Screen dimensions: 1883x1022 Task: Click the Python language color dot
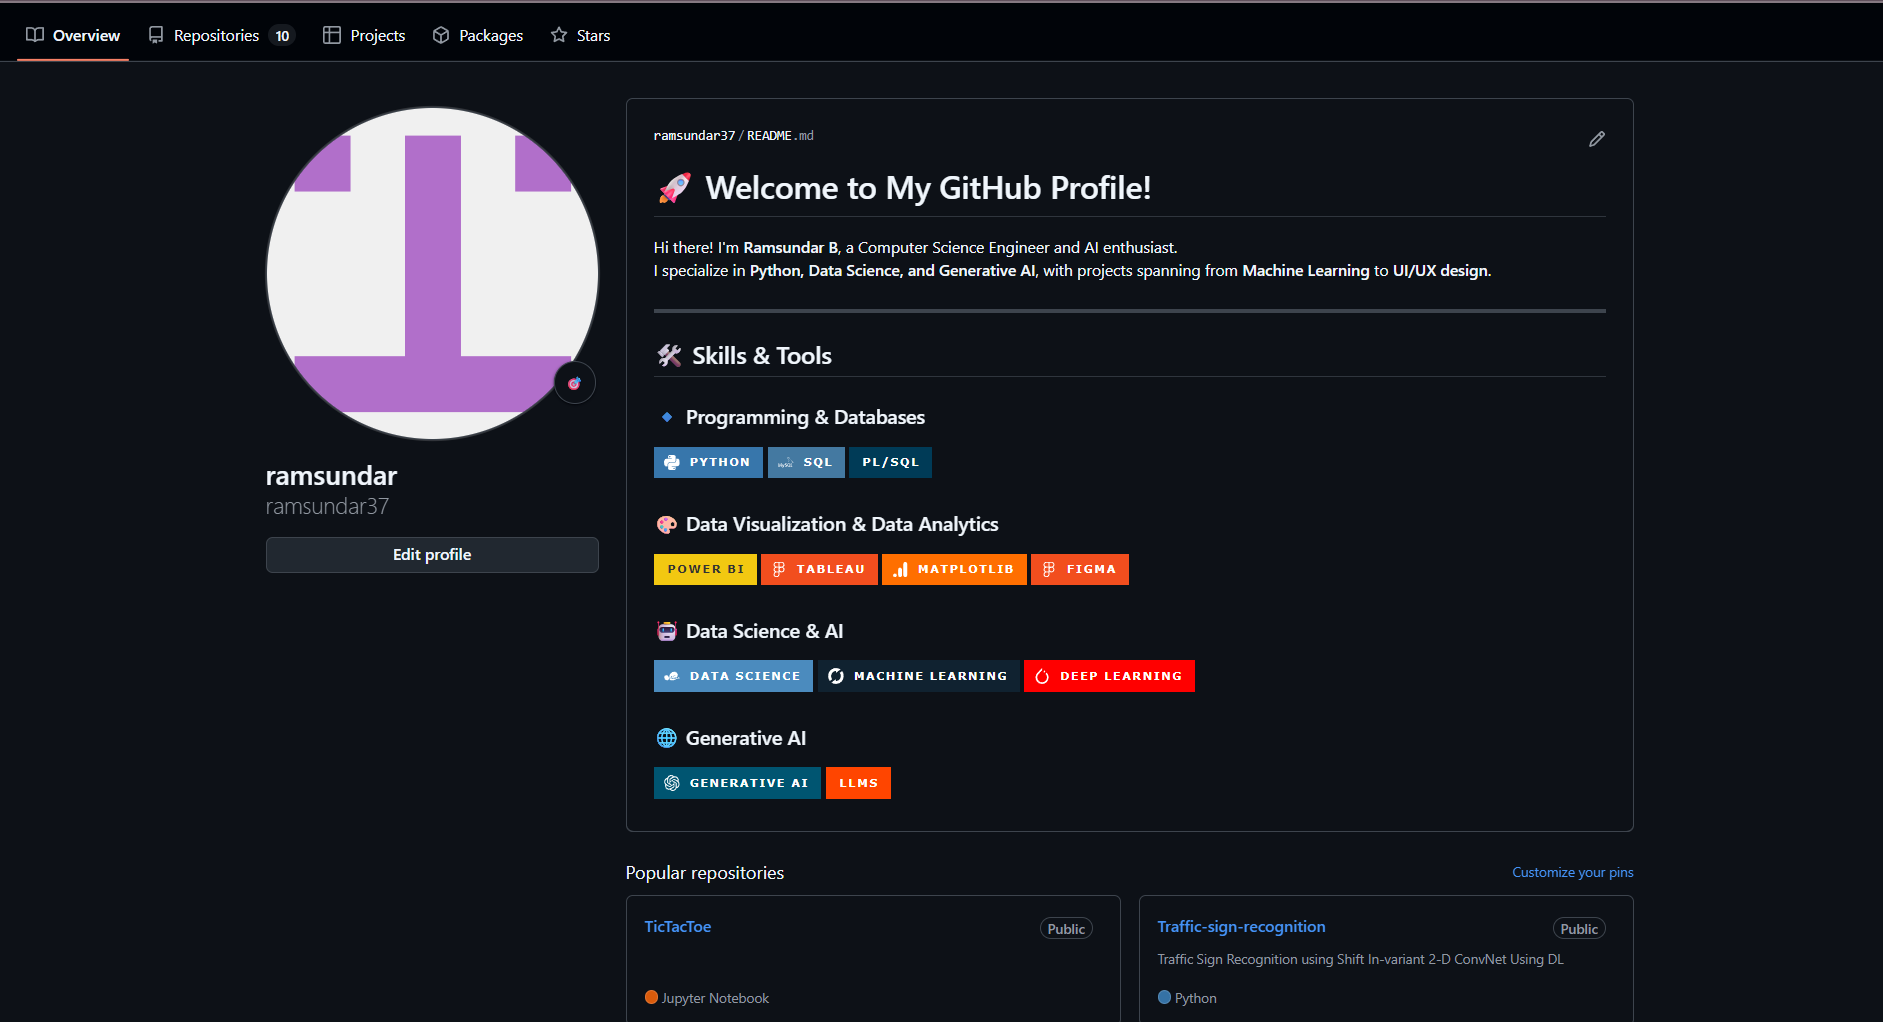tap(1164, 997)
